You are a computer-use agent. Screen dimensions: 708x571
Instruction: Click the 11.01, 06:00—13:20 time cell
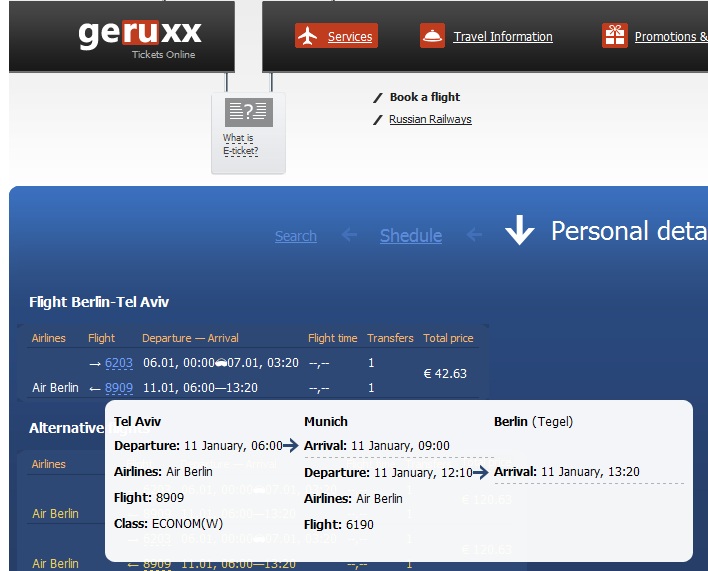coord(200,388)
